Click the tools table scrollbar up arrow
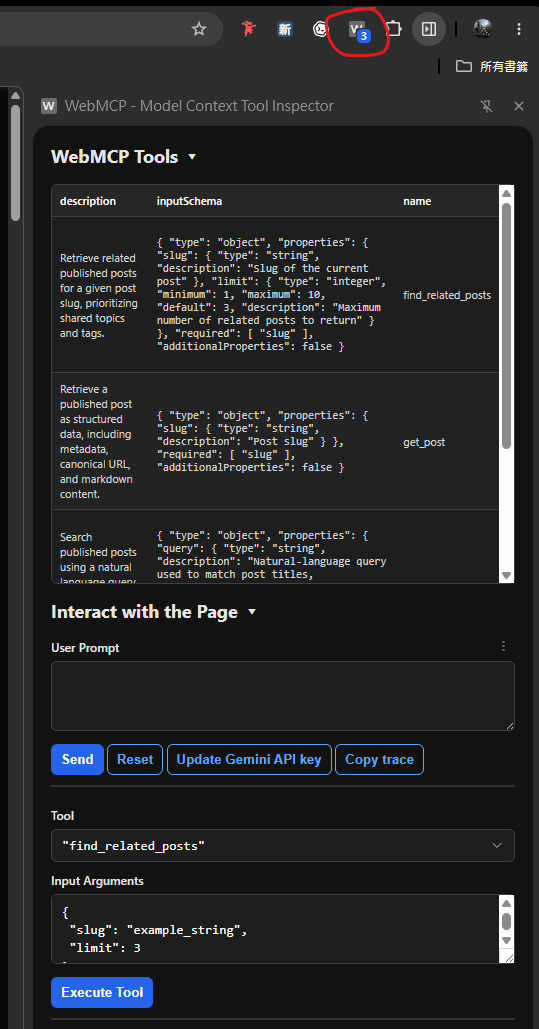539x1029 pixels. tap(506, 193)
